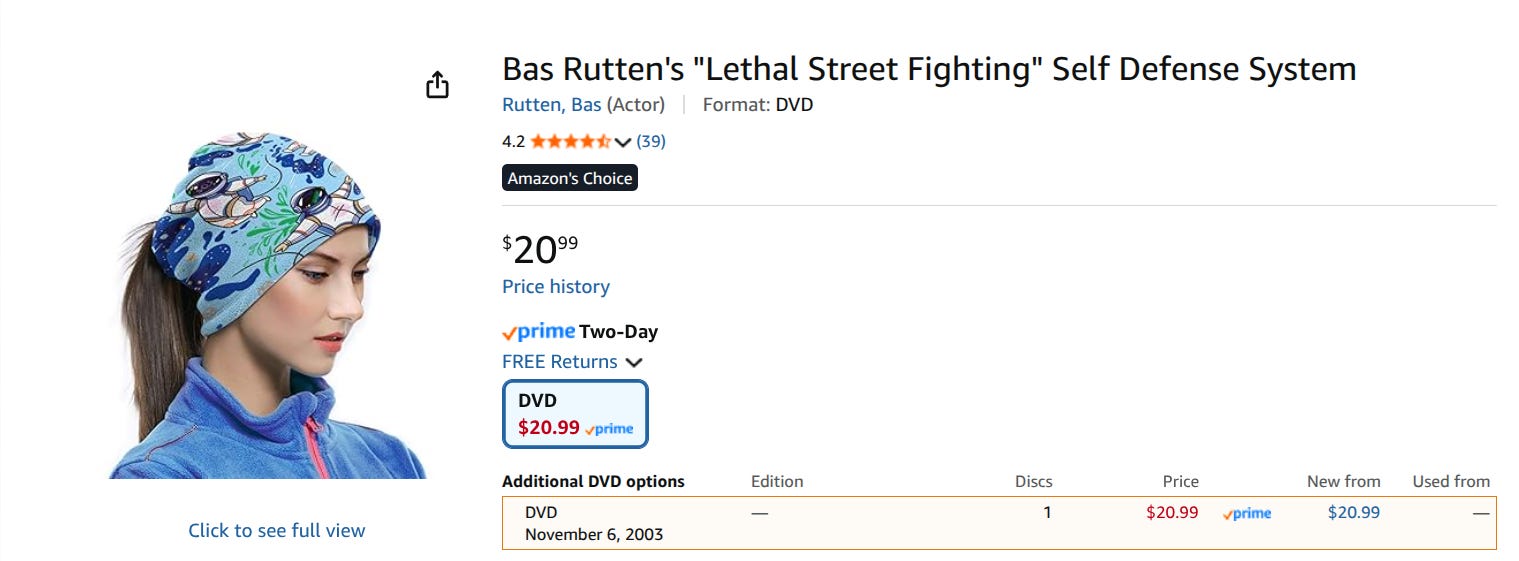Click the orange star rating icons

coord(570,141)
